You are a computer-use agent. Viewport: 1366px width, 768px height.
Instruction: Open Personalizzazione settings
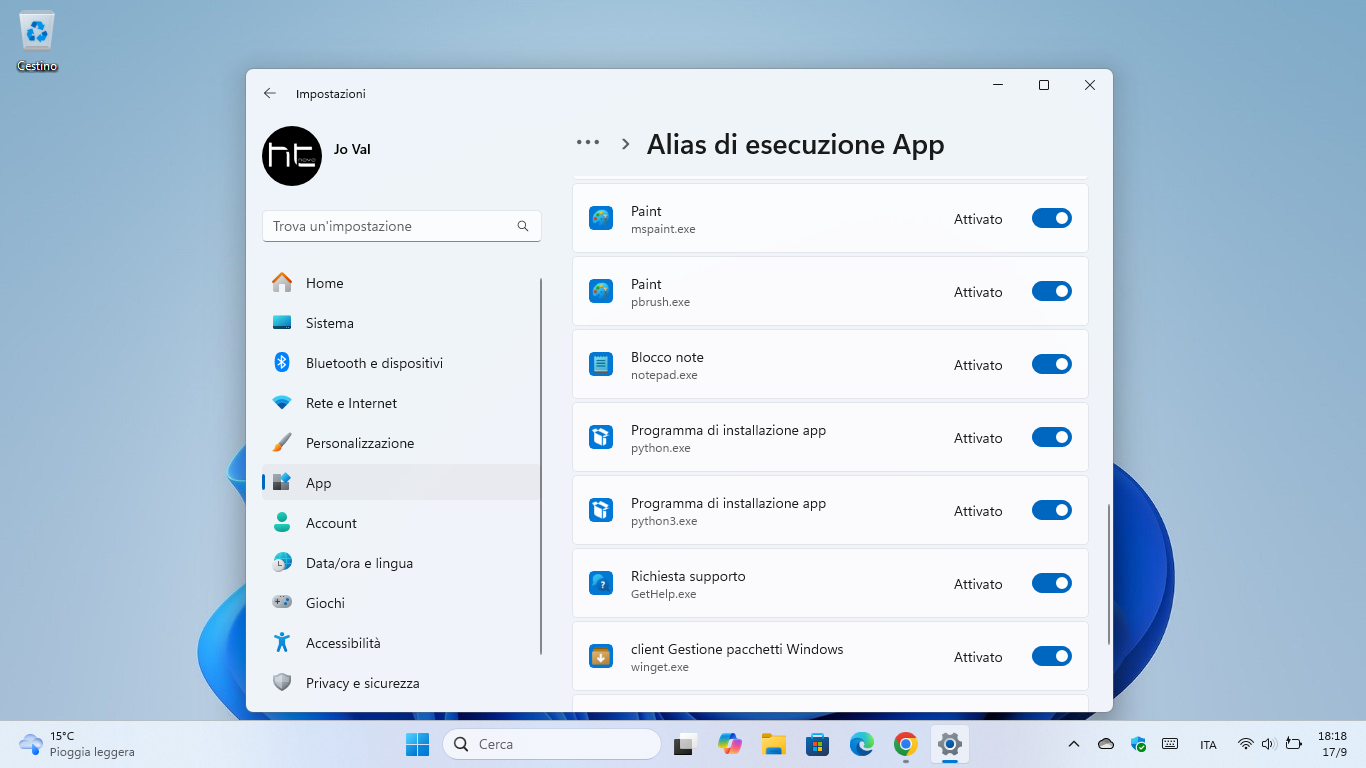(401, 443)
